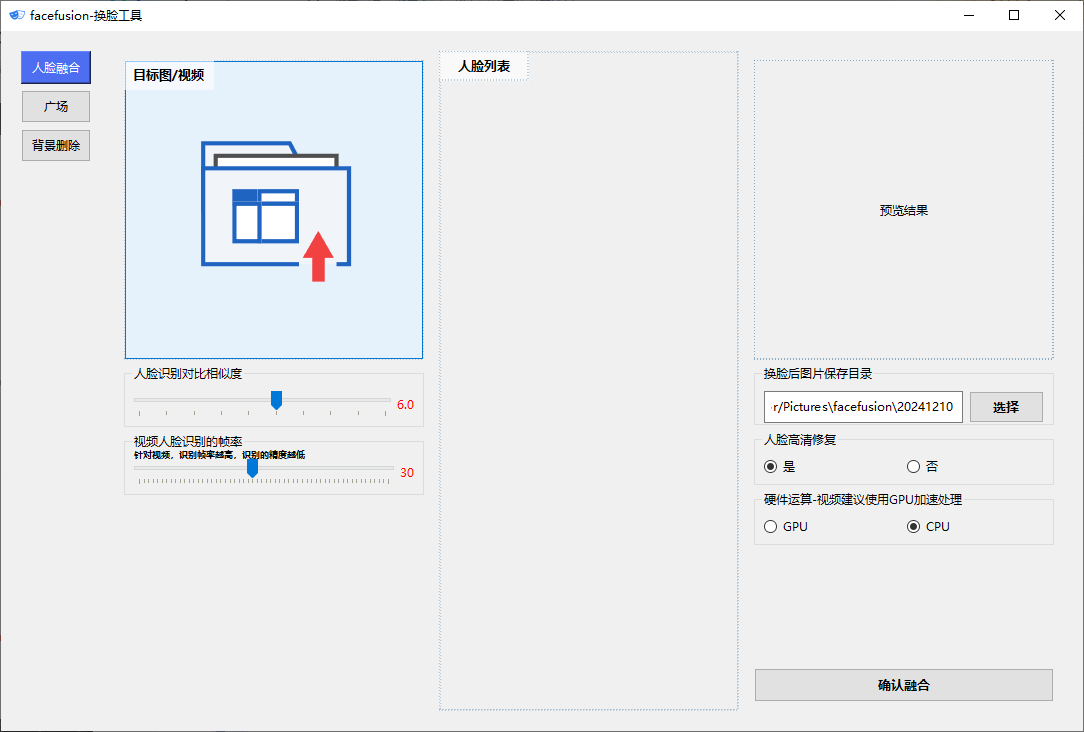The height and width of the screenshot is (732, 1084).
Task: Switch to the 广场 tab
Action: click(56, 106)
